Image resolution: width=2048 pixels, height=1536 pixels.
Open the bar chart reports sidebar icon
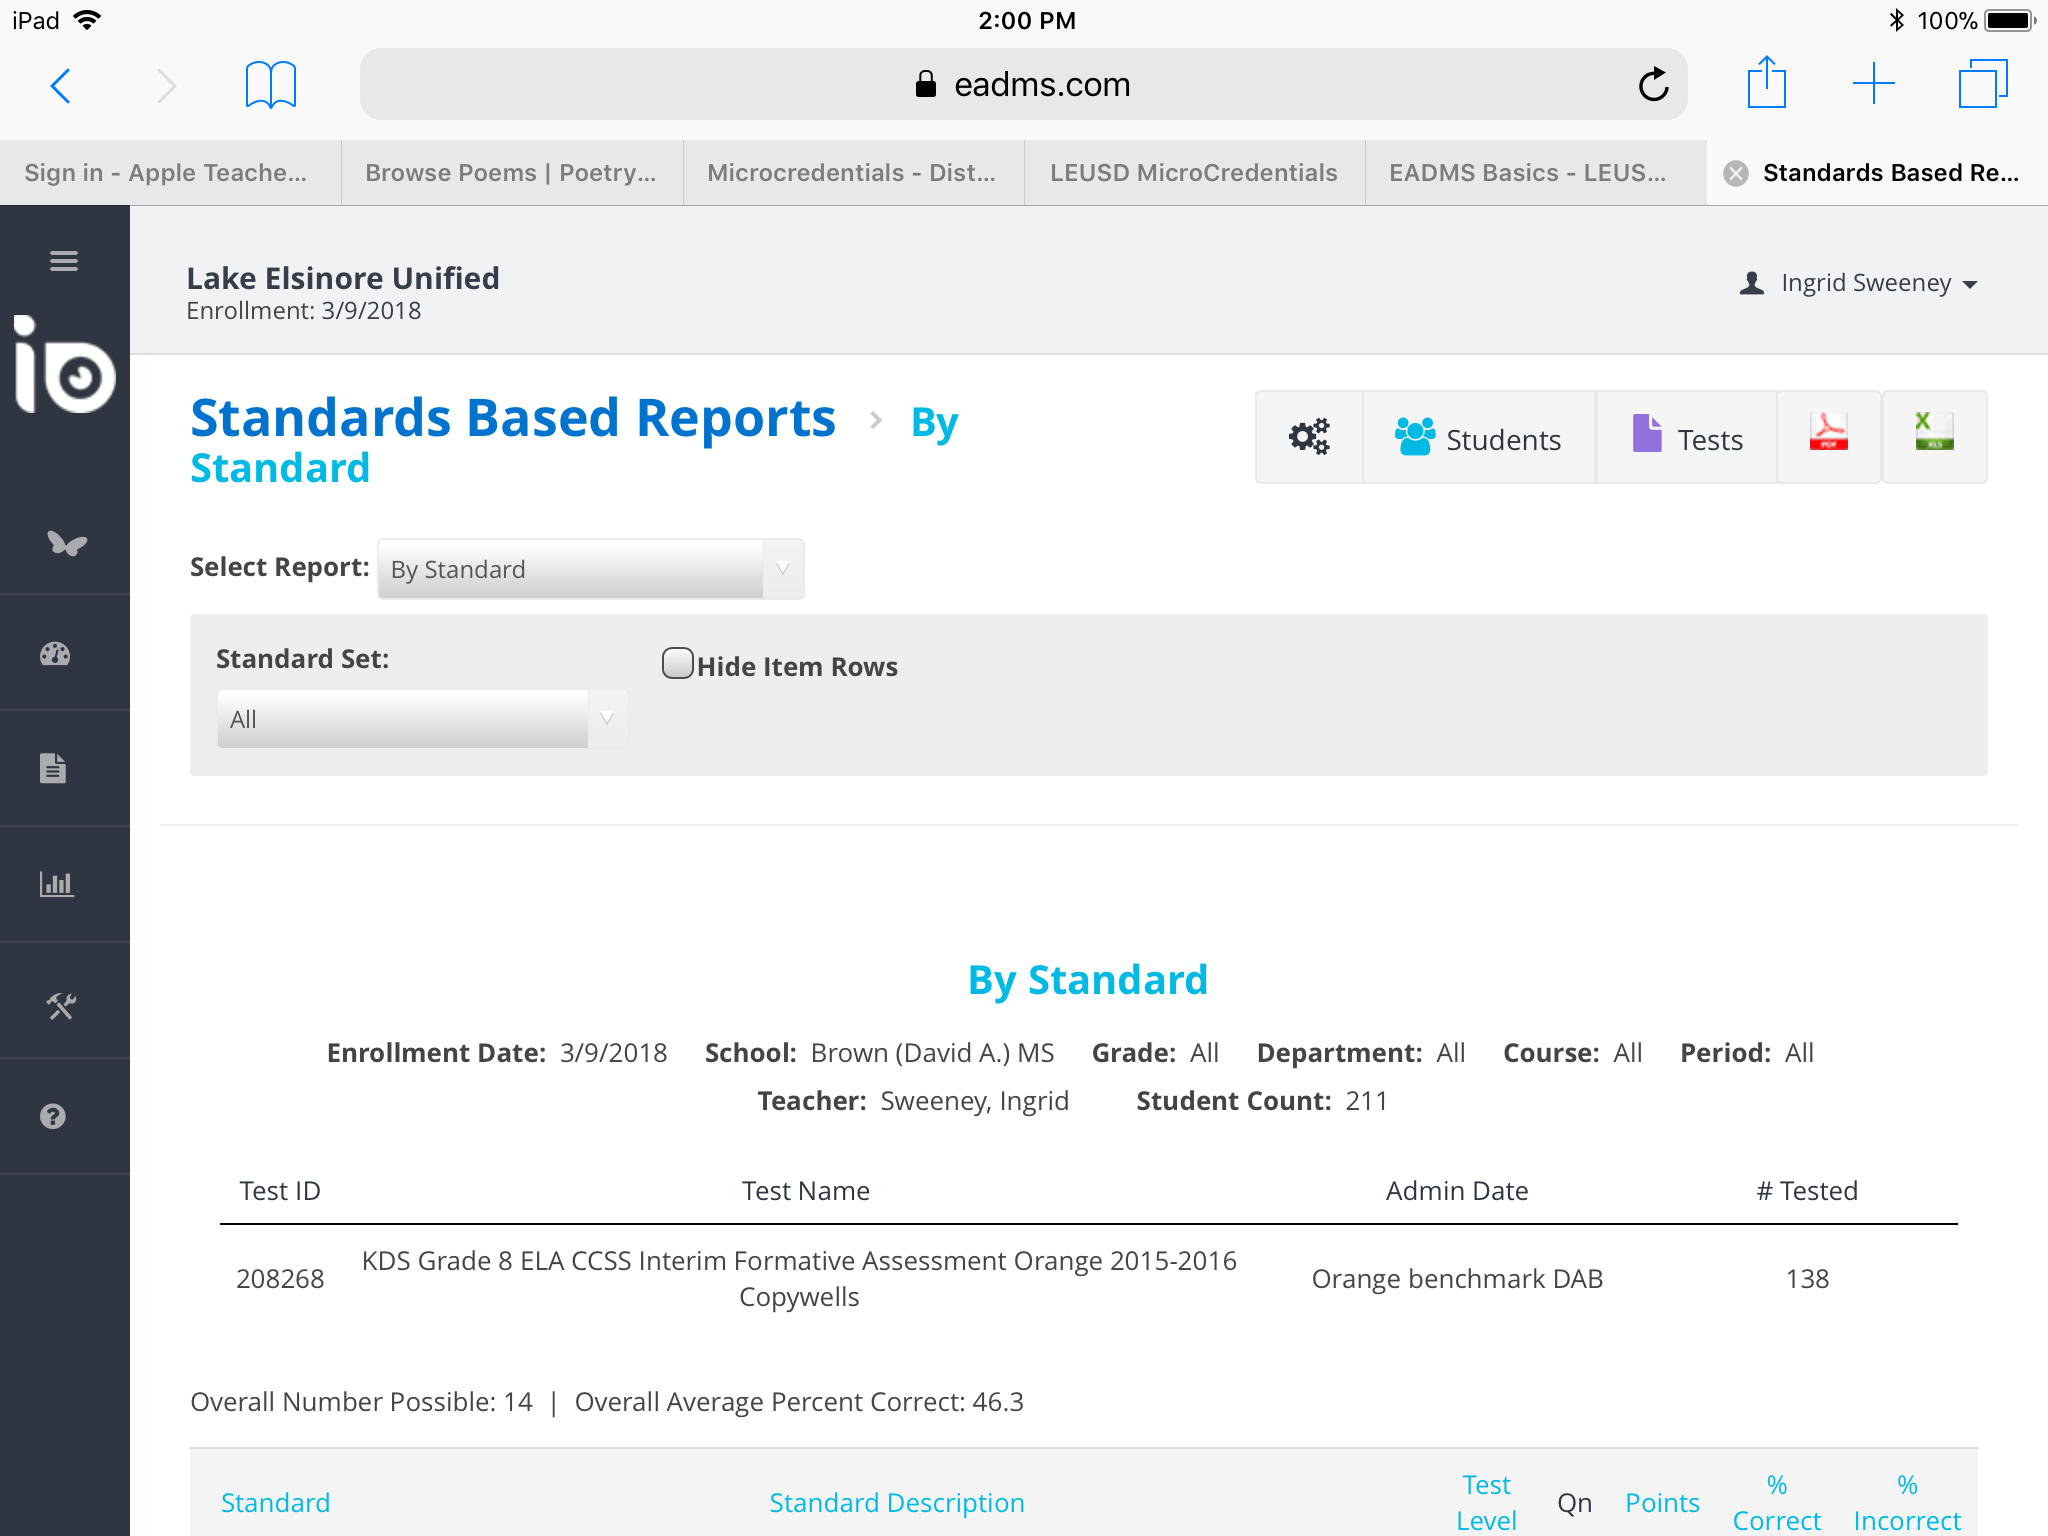coord(56,884)
